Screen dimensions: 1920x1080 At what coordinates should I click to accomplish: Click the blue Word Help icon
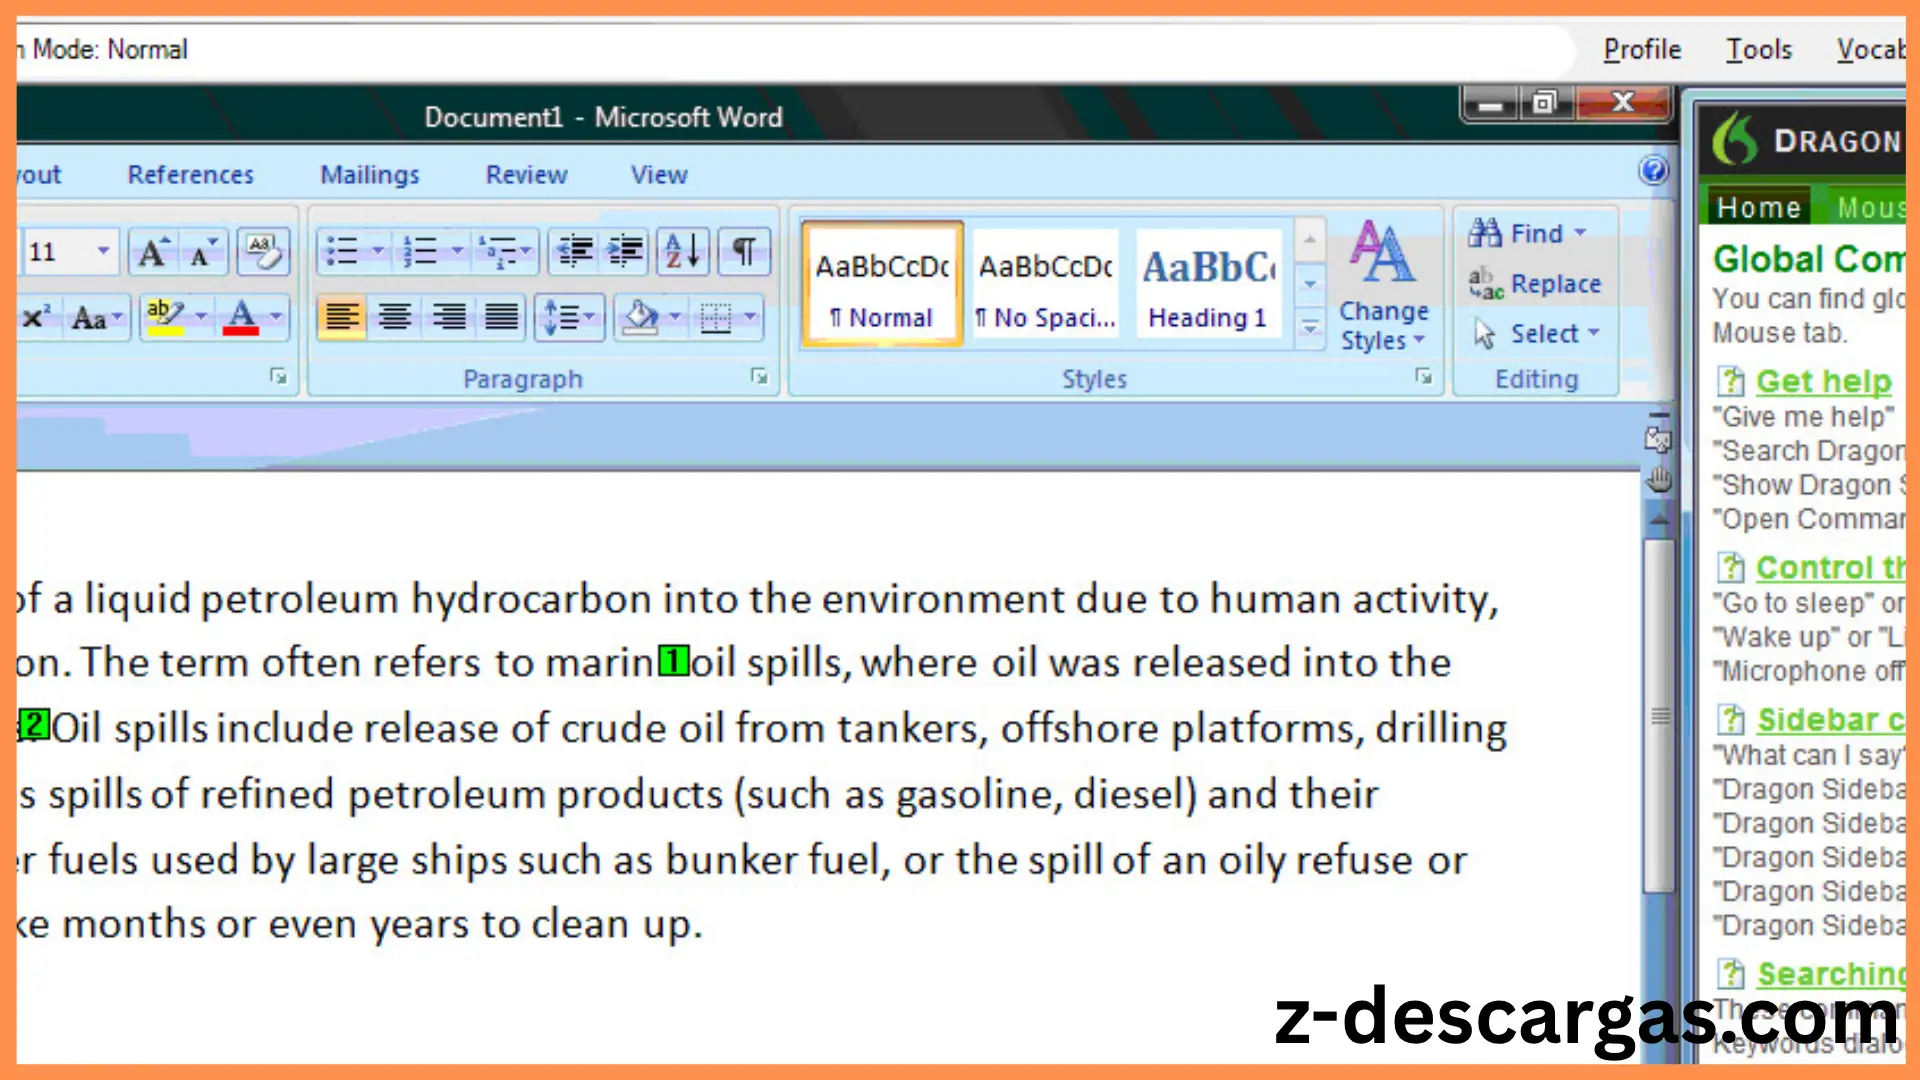(1654, 170)
